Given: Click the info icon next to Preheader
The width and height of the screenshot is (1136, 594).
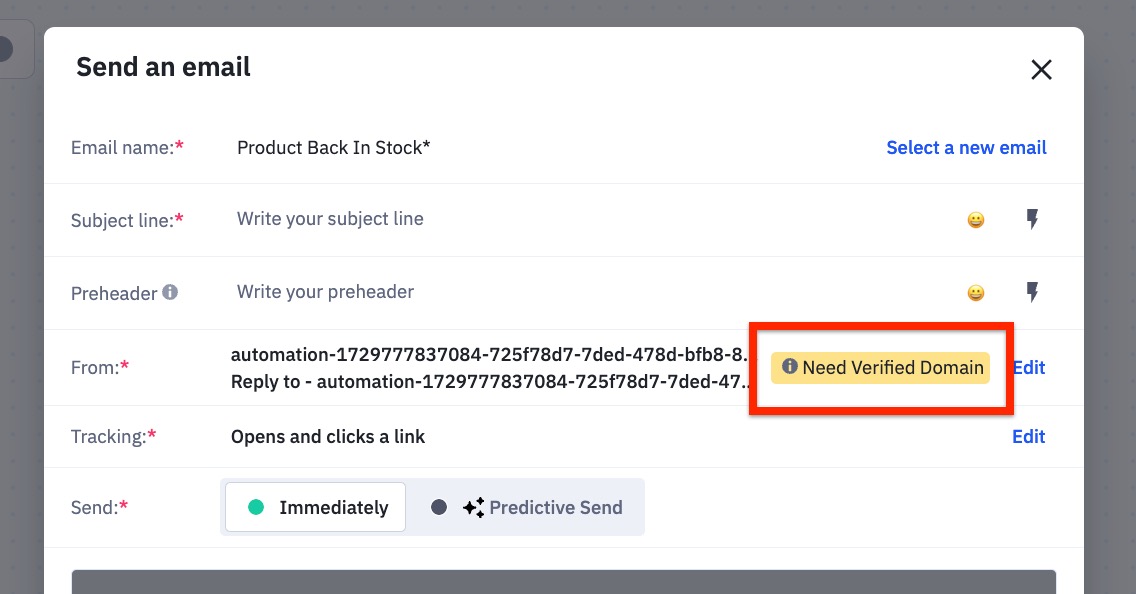Looking at the screenshot, I should click(170, 292).
